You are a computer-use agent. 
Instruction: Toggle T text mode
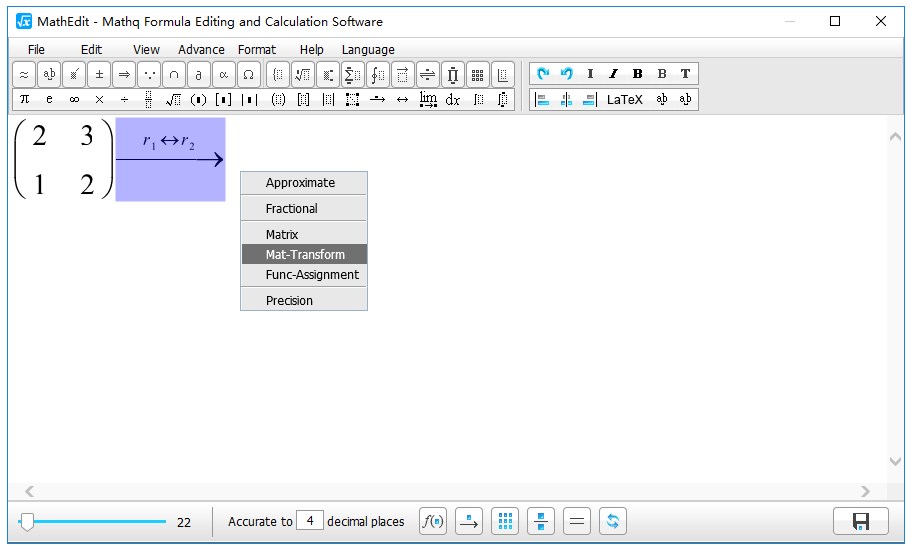(x=685, y=73)
